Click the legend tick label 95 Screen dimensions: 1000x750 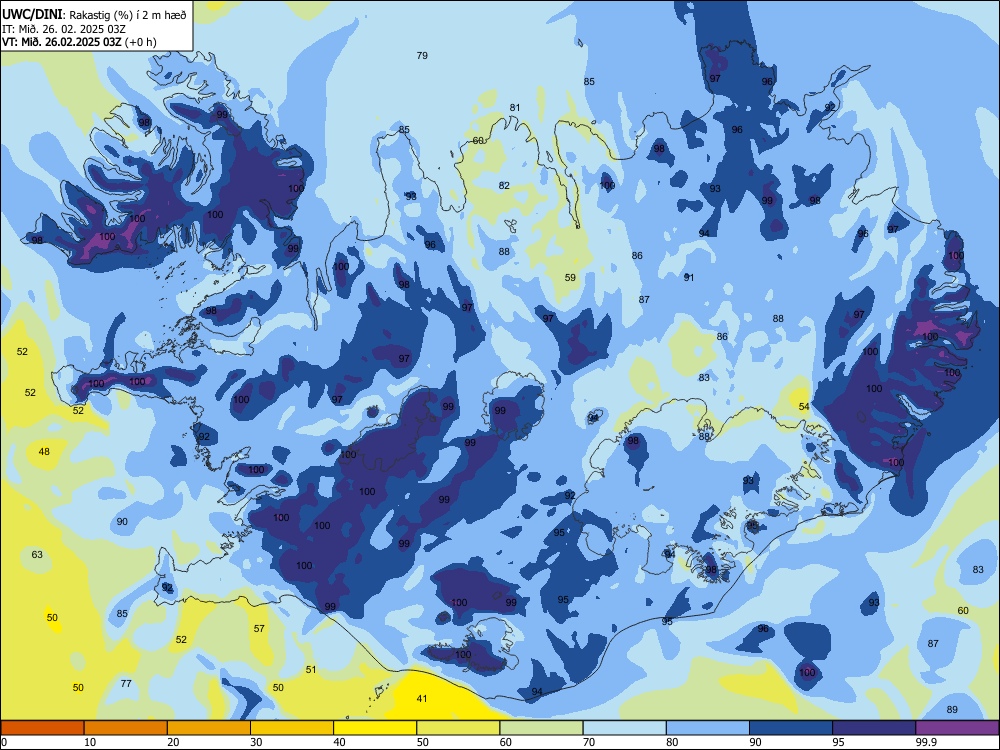tap(838, 742)
